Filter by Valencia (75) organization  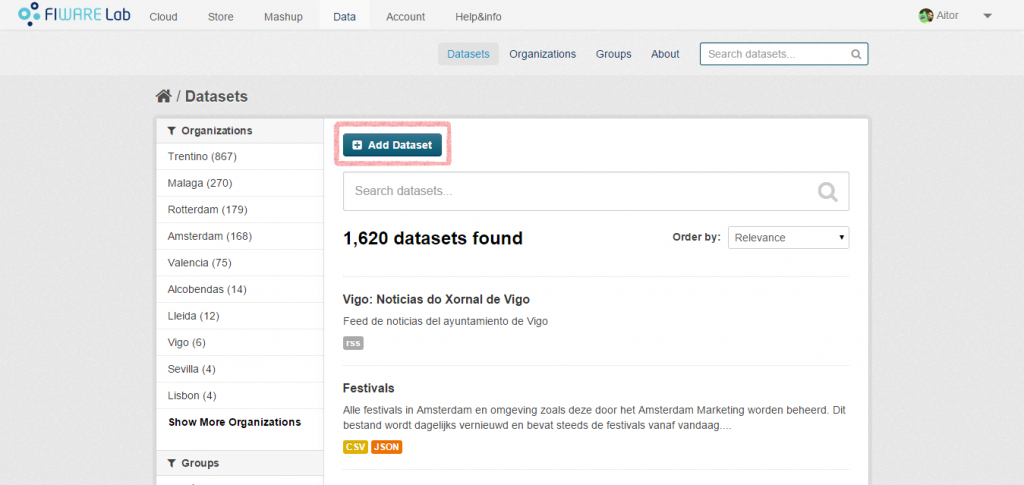240,262
